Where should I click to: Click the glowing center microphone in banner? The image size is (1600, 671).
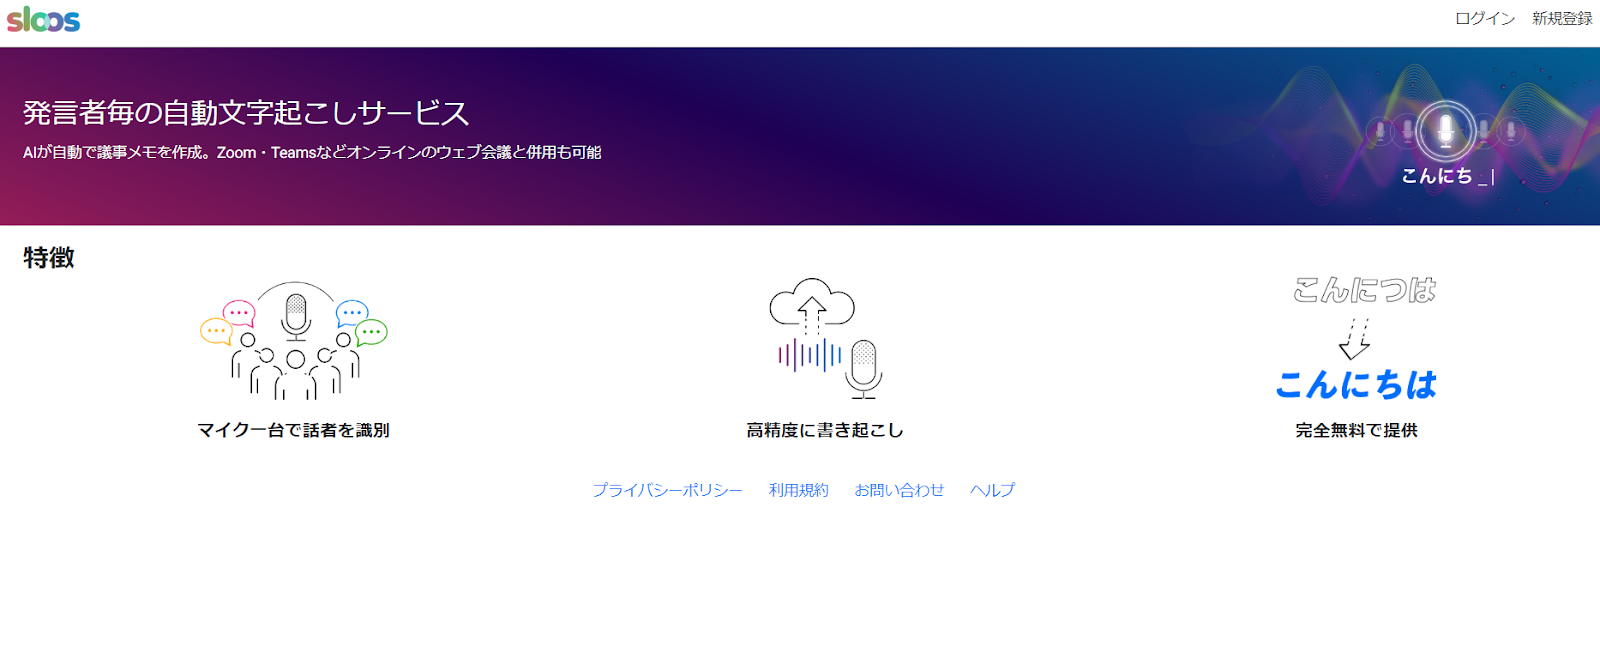coord(1445,130)
